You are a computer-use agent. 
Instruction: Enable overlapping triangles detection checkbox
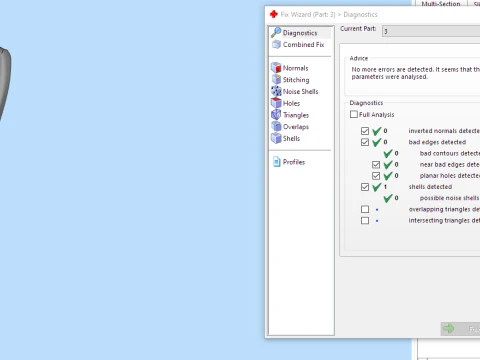365,209
